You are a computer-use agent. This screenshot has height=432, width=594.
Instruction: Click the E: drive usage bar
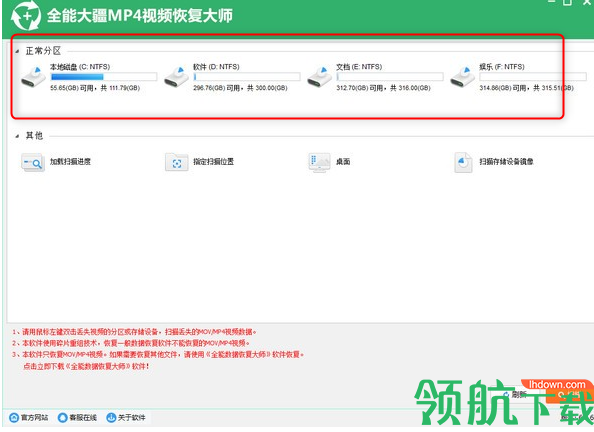point(390,77)
